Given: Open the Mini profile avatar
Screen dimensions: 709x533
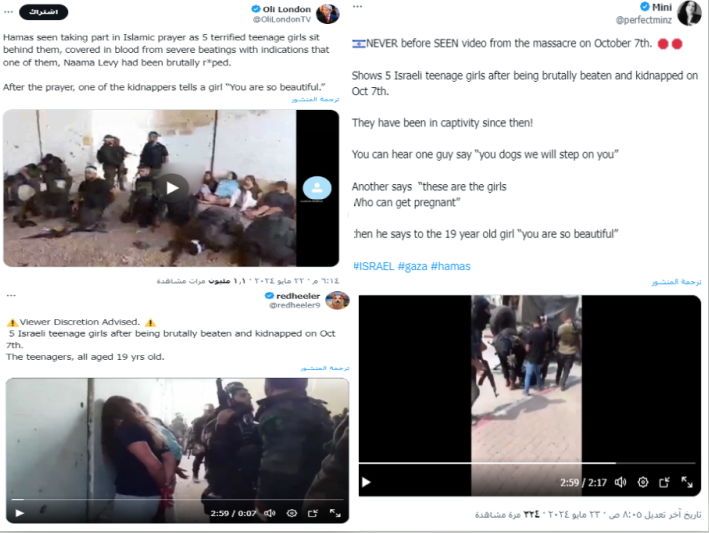Looking at the screenshot, I should point(689,13).
